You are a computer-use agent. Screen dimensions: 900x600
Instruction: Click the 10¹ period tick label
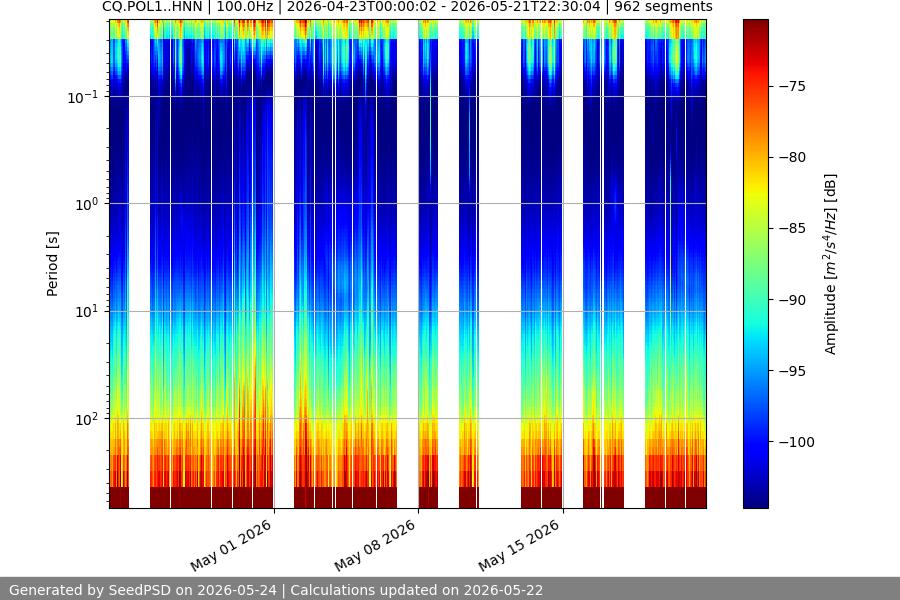point(86,312)
